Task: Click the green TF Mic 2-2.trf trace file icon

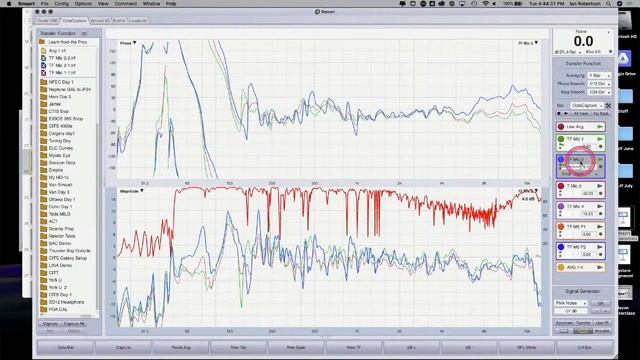Action: tap(43, 58)
